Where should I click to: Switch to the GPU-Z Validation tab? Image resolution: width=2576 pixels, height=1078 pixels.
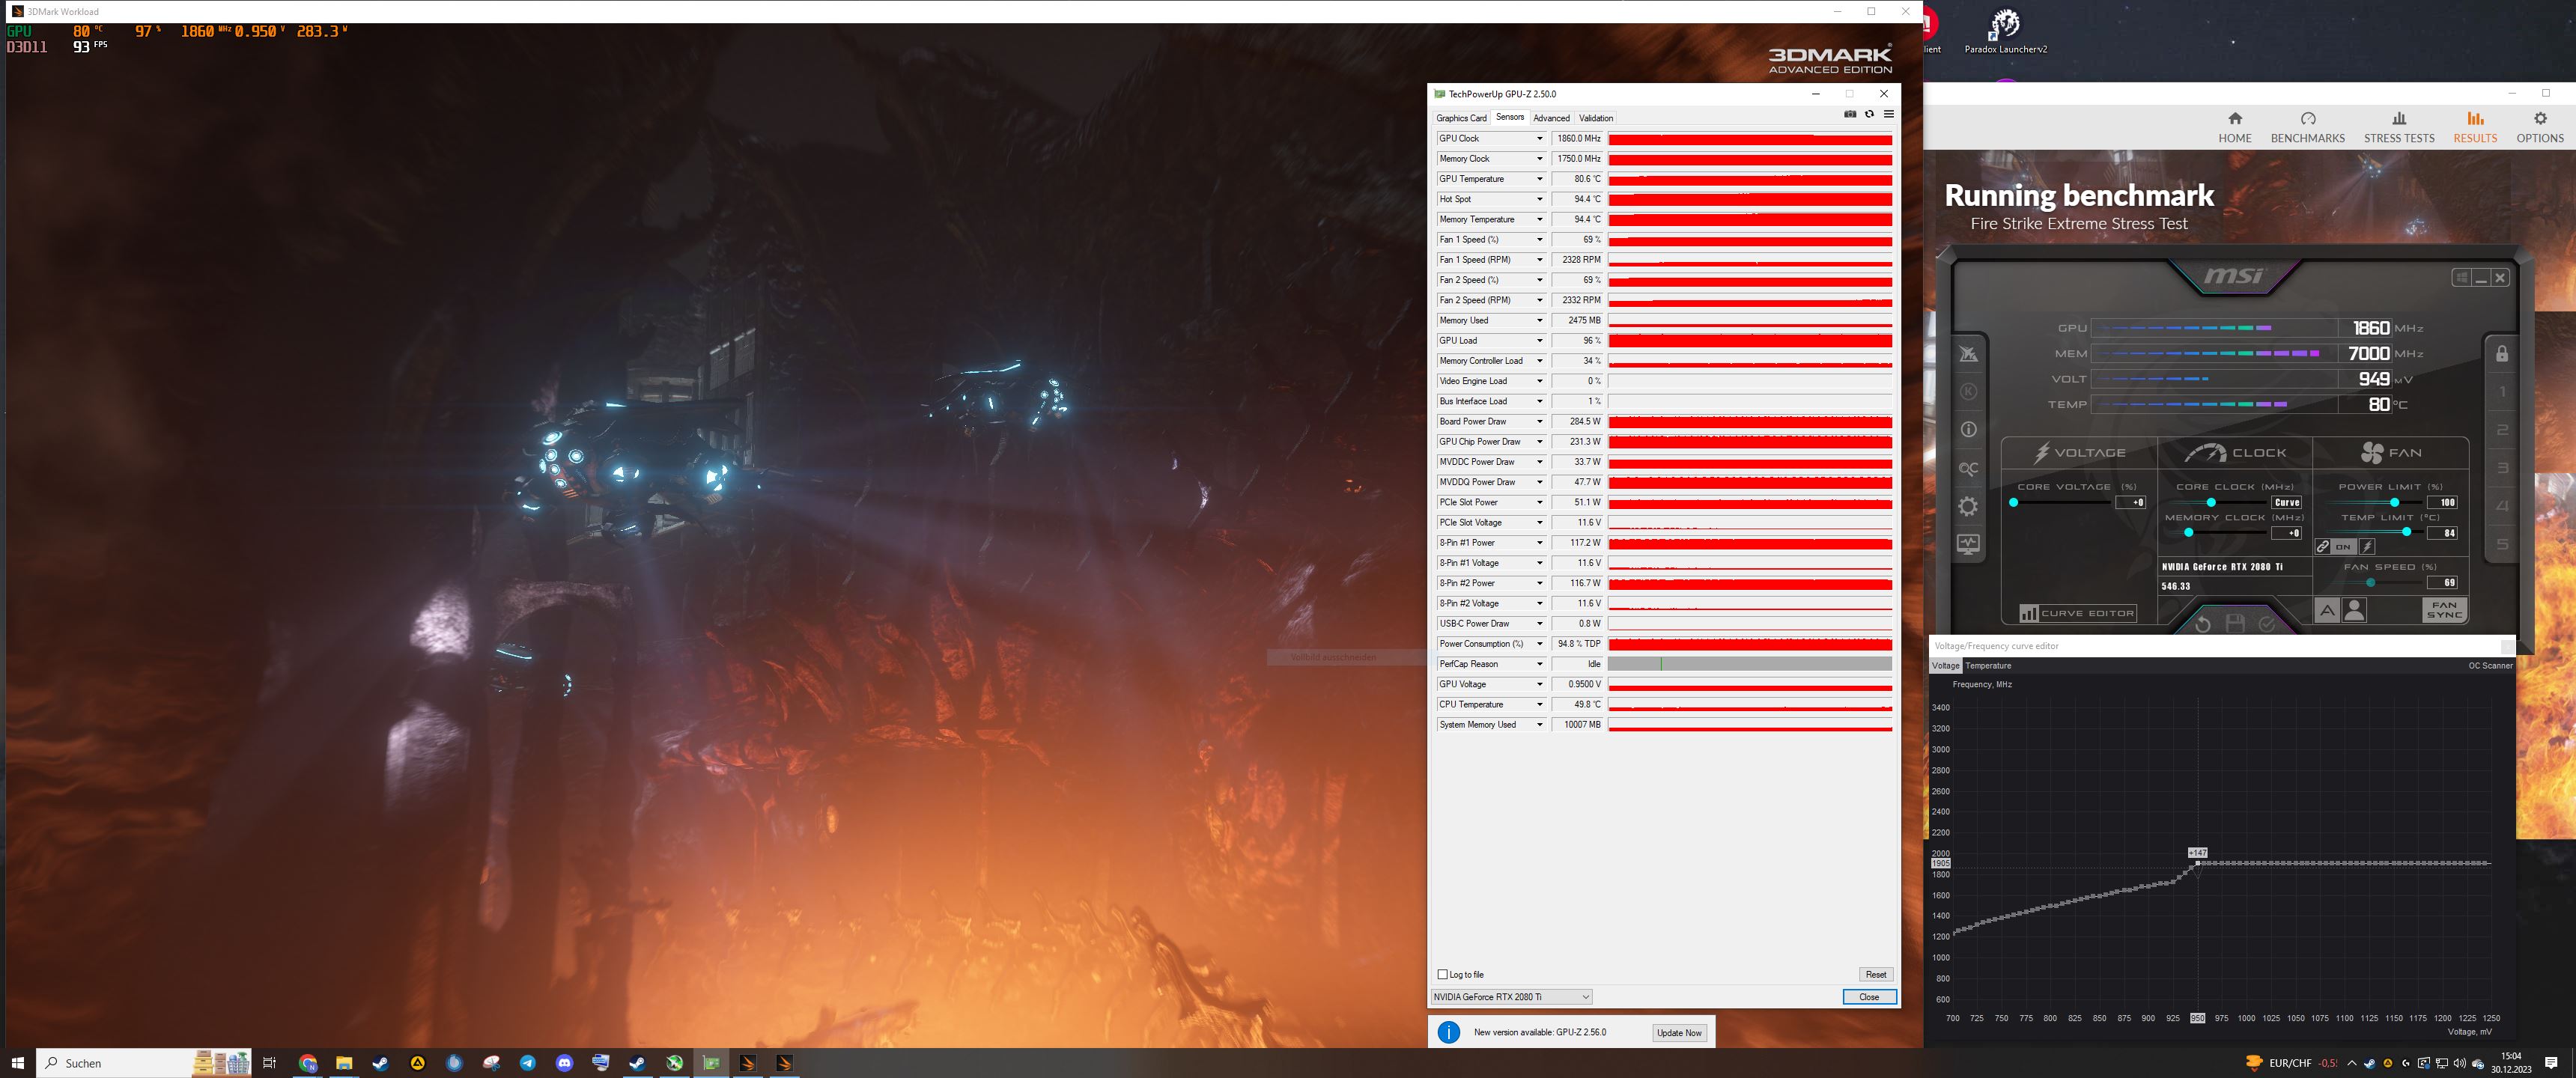coord(1596,118)
